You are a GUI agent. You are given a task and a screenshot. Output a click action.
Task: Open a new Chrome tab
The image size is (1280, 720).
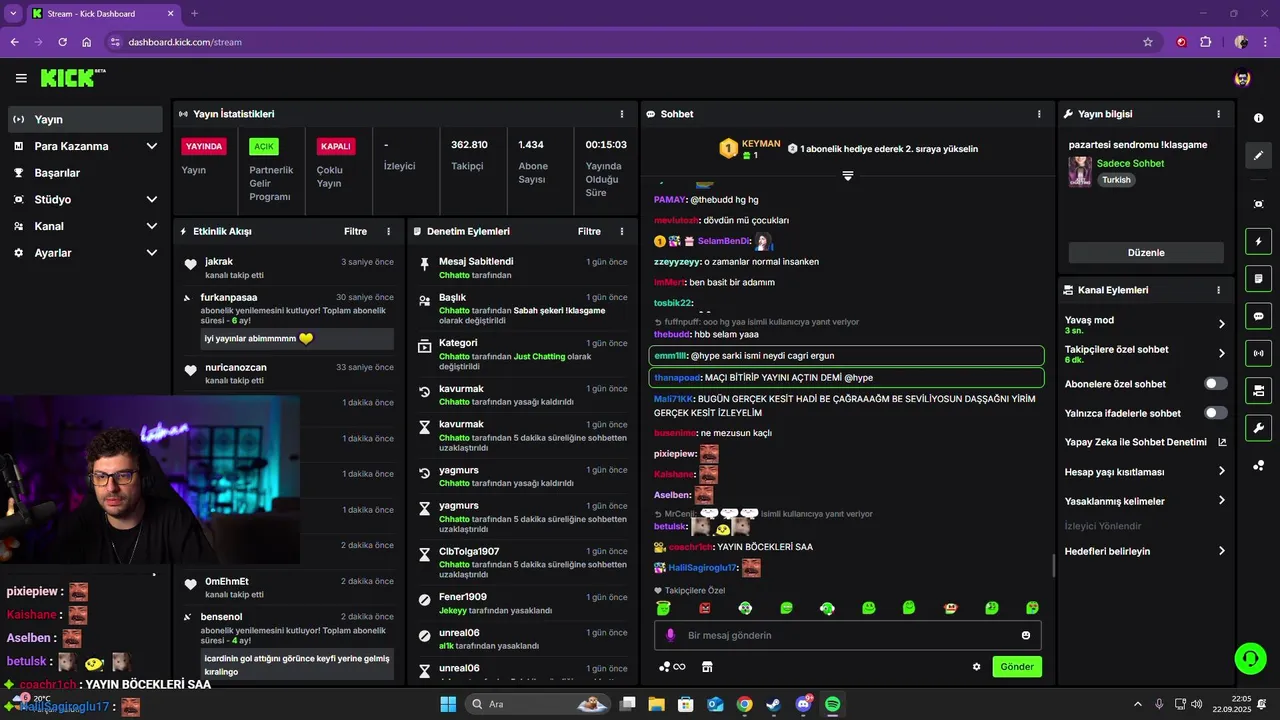click(194, 14)
